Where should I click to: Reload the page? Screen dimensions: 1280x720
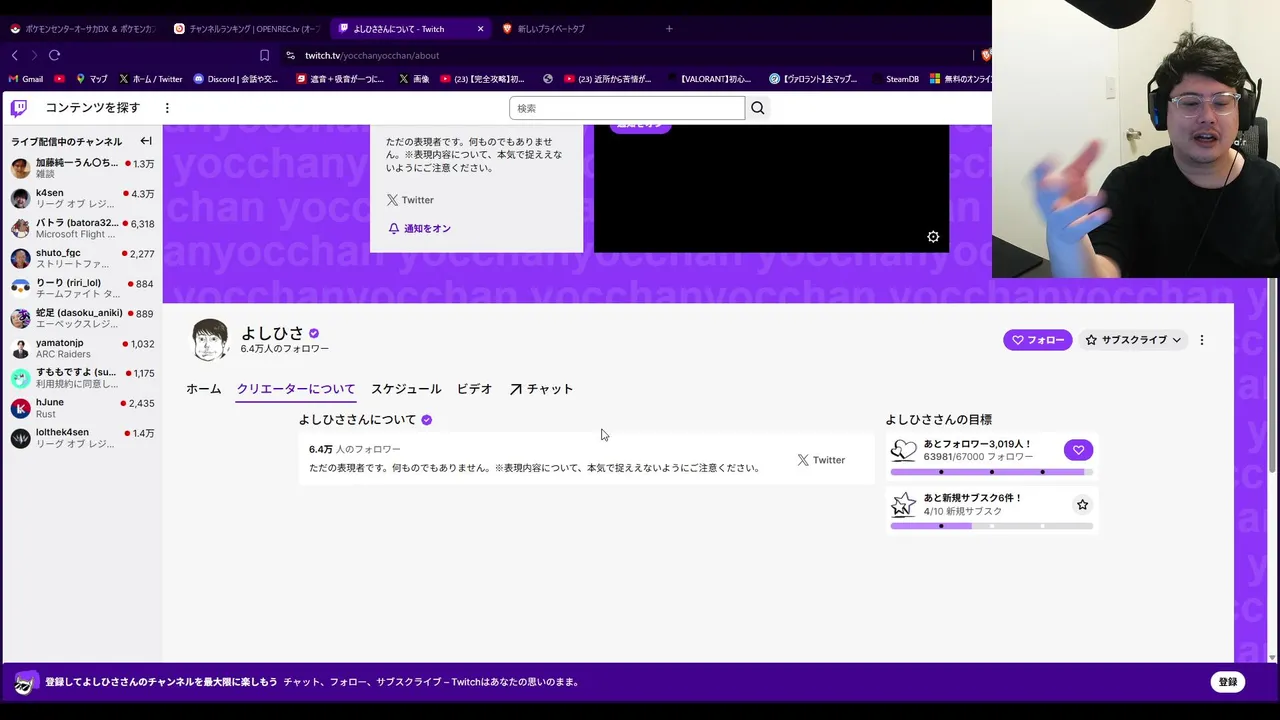coord(54,55)
